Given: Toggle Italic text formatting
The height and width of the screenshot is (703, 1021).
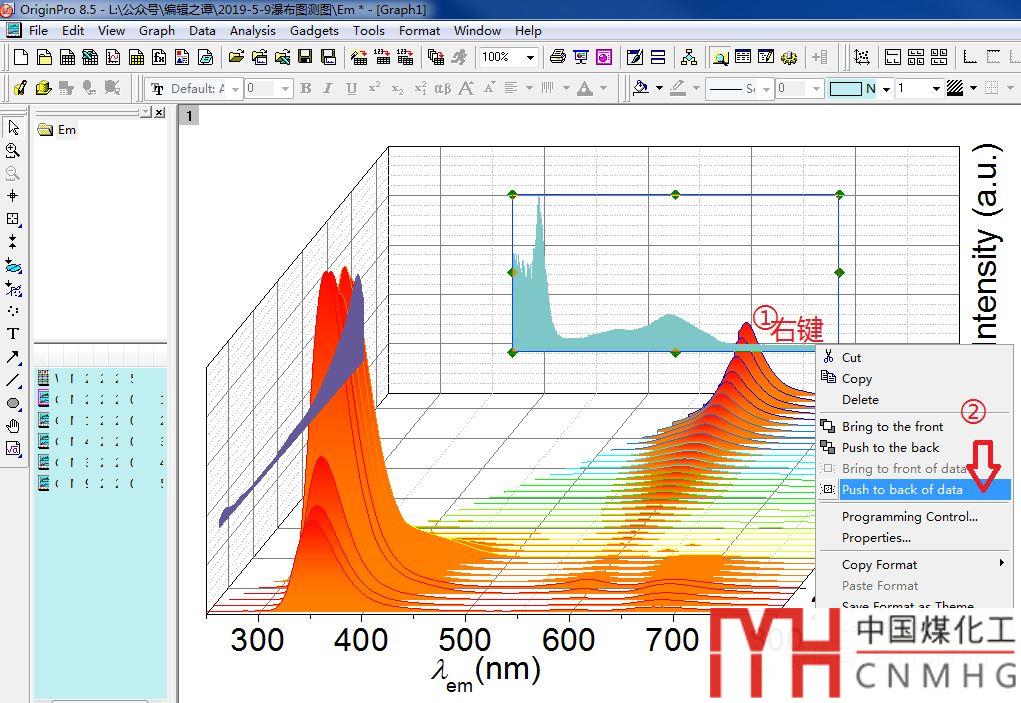Looking at the screenshot, I should (328, 89).
